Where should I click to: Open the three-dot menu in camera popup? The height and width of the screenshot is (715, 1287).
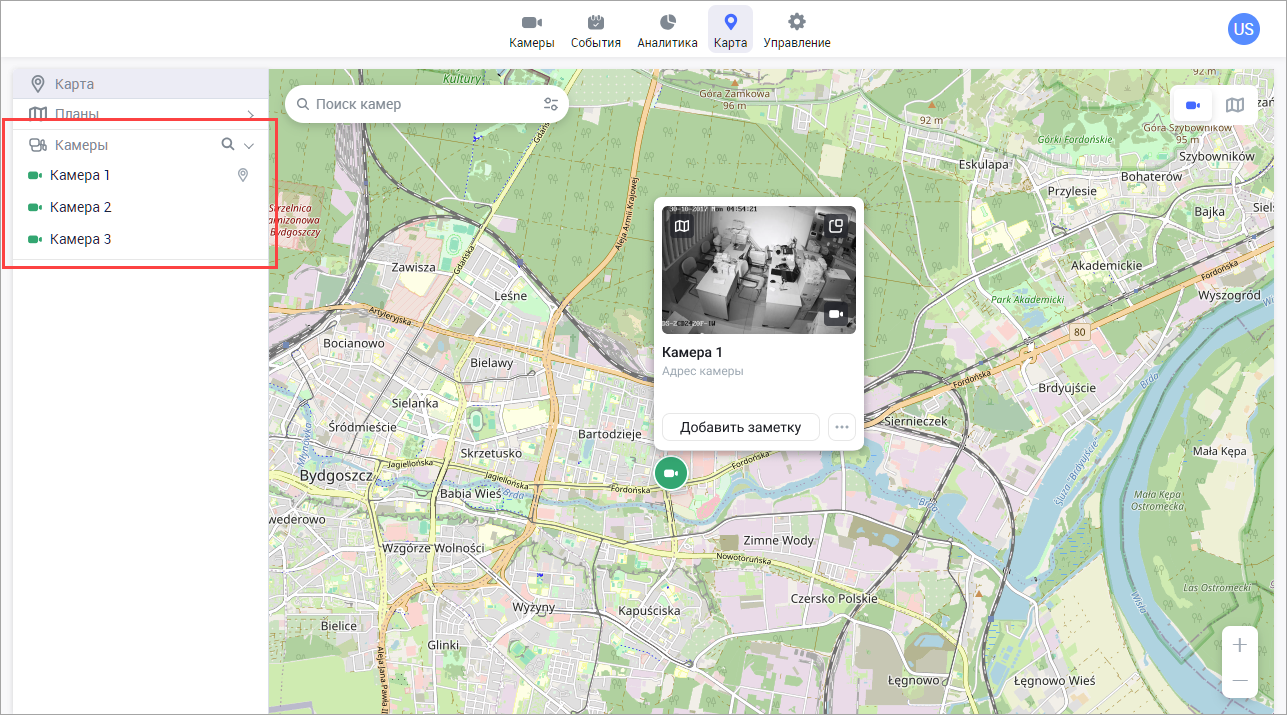[842, 427]
